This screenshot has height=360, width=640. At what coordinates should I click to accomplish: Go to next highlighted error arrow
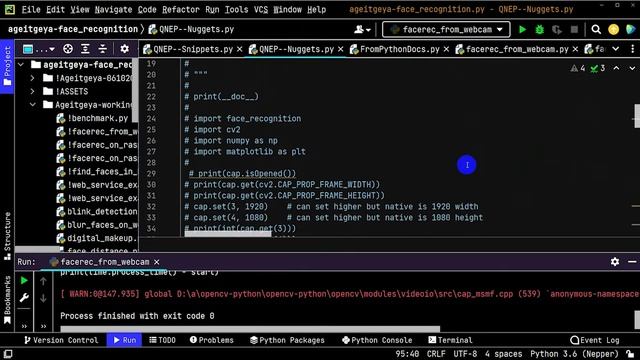pyautogui.click(x=632, y=68)
